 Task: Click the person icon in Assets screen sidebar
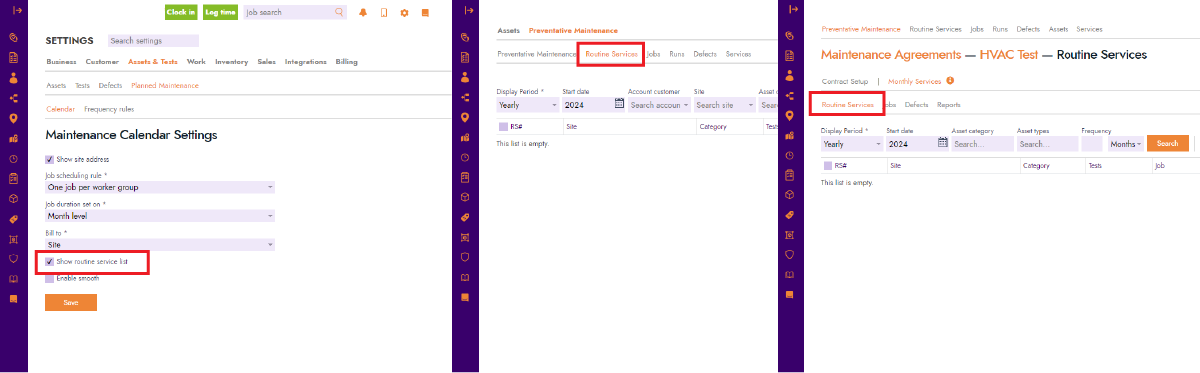pyautogui.click(x=465, y=77)
